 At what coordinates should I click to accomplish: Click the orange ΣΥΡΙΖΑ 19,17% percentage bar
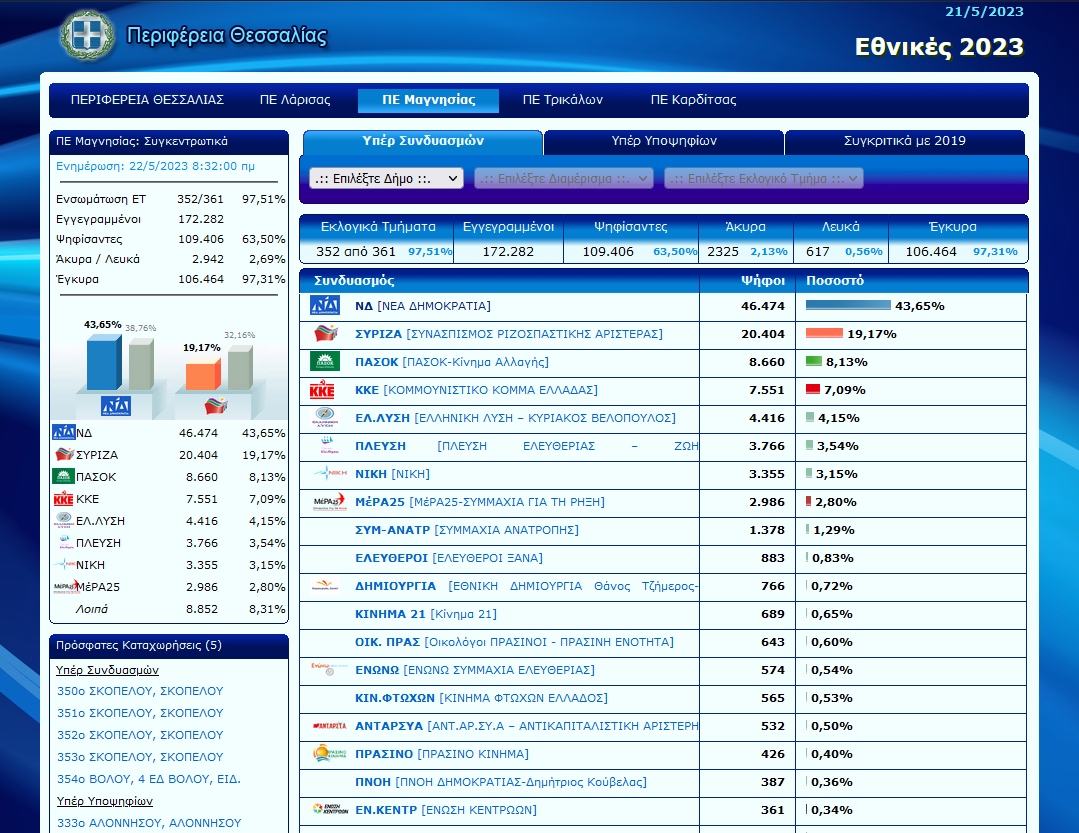coord(824,333)
